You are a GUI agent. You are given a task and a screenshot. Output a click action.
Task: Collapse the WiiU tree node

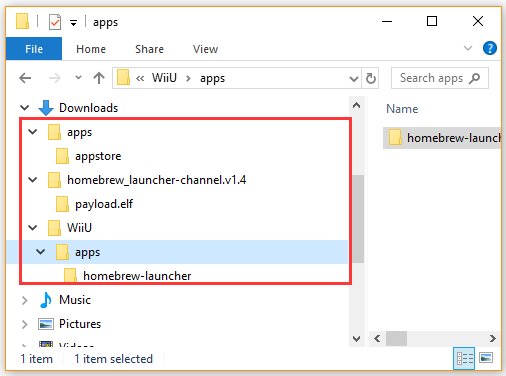(32, 228)
